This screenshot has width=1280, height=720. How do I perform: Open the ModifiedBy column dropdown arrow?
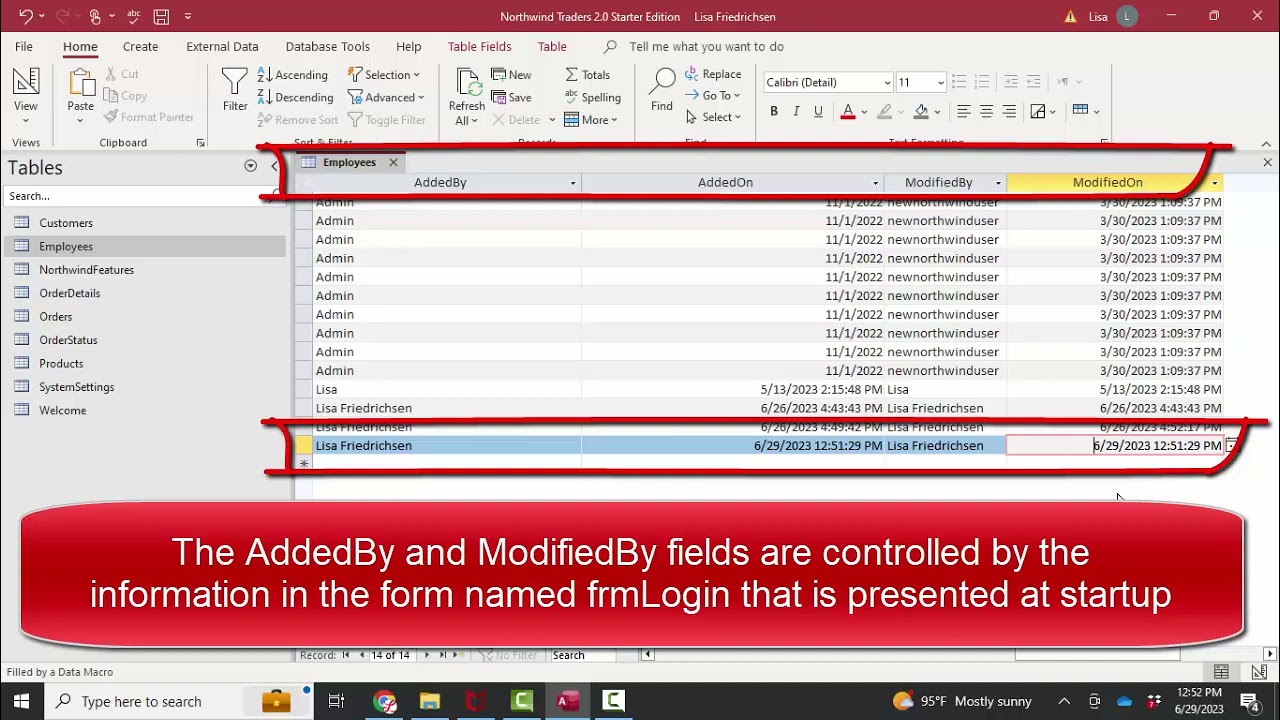tap(998, 183)
